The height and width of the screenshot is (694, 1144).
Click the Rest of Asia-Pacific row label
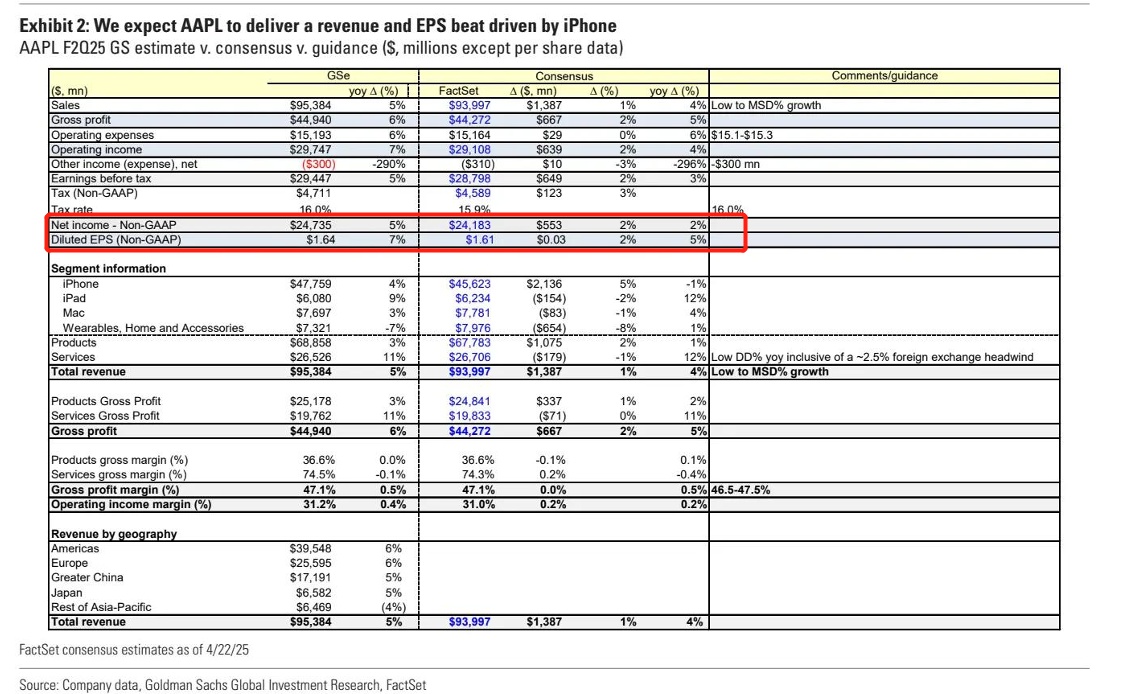pos(101,607)
